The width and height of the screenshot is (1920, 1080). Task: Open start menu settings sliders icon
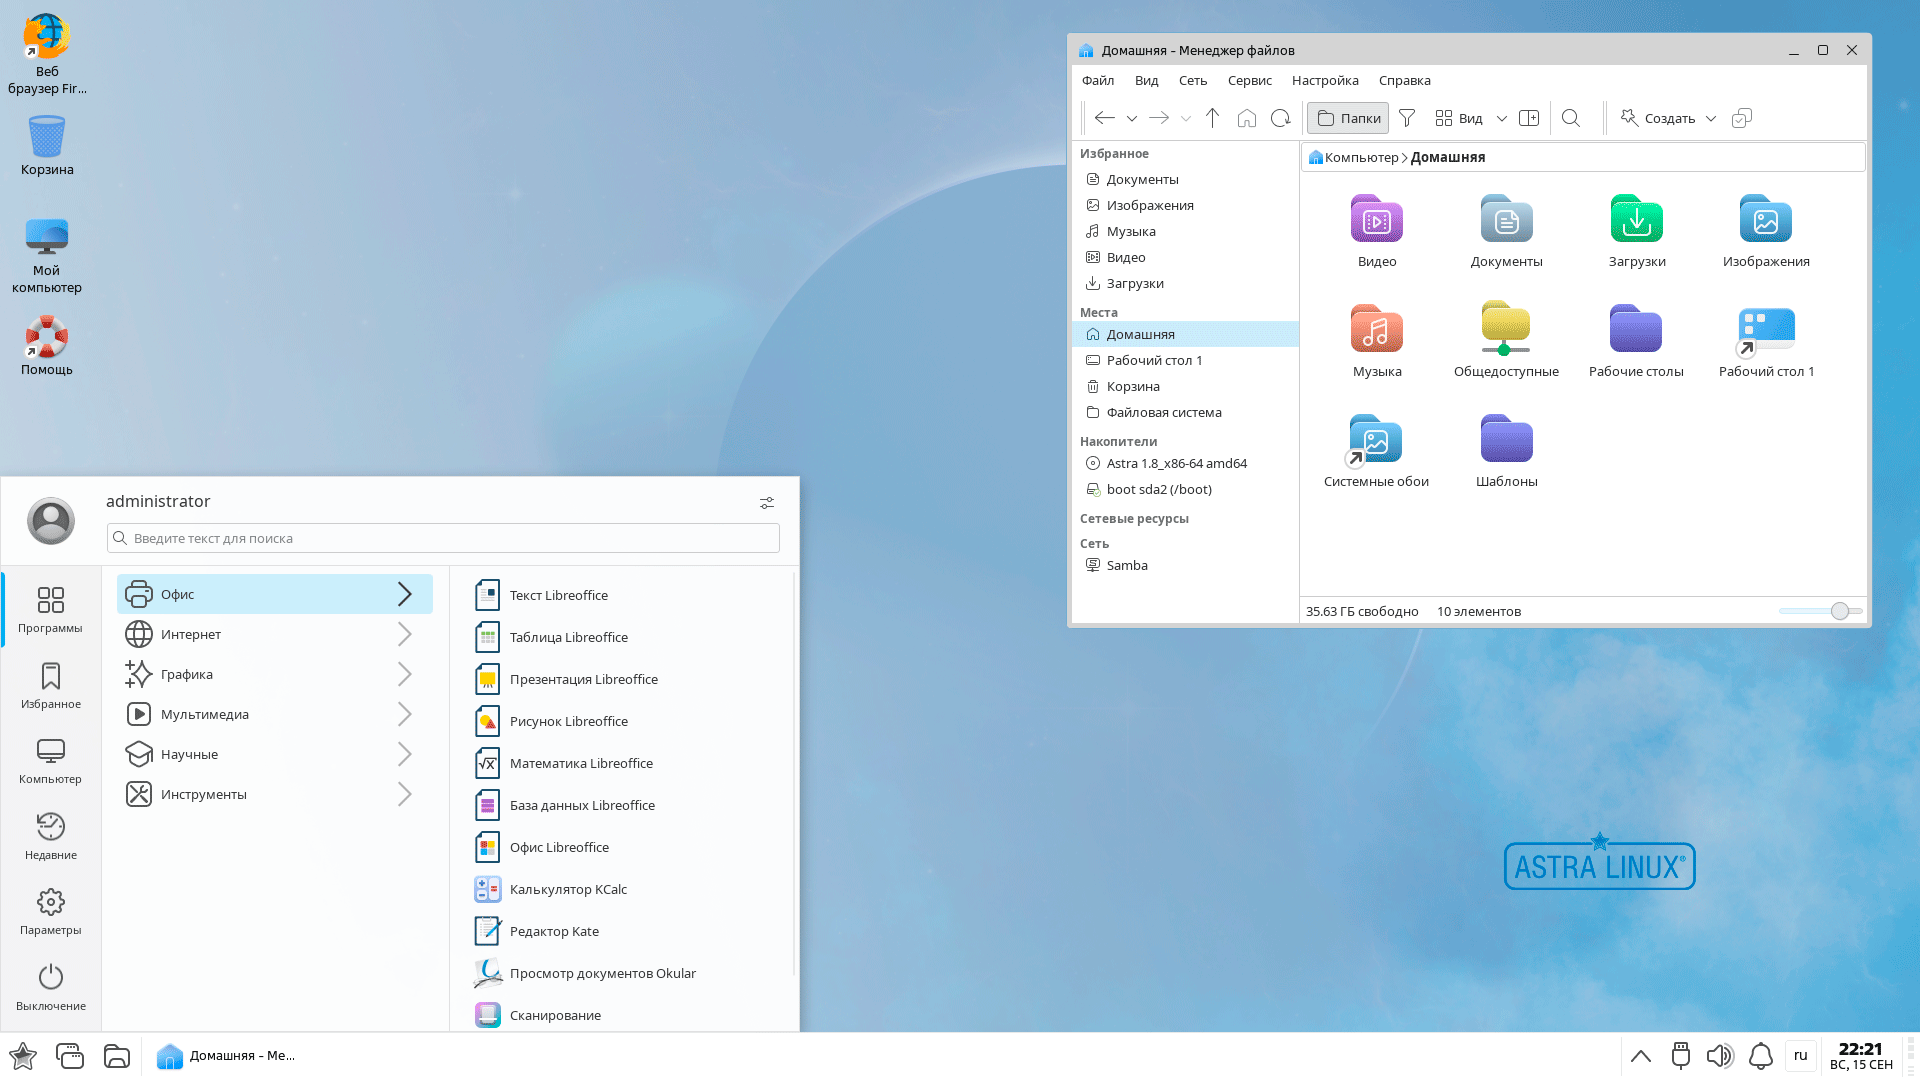(767, 503)
